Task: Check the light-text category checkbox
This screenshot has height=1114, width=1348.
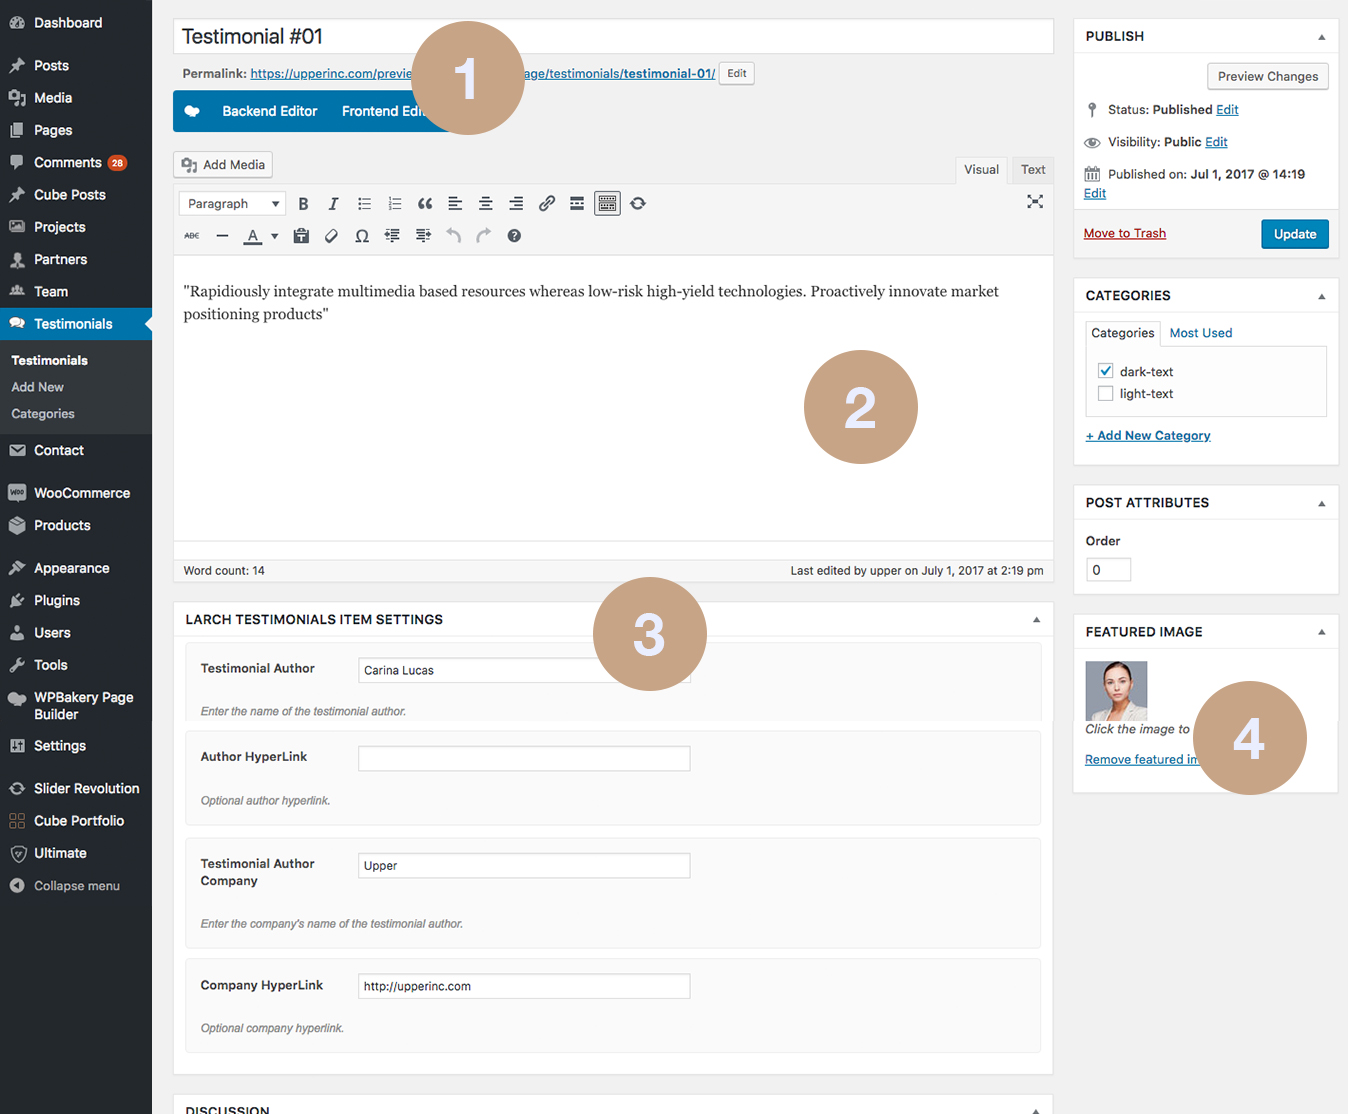Action: [x=1105, y=394]
